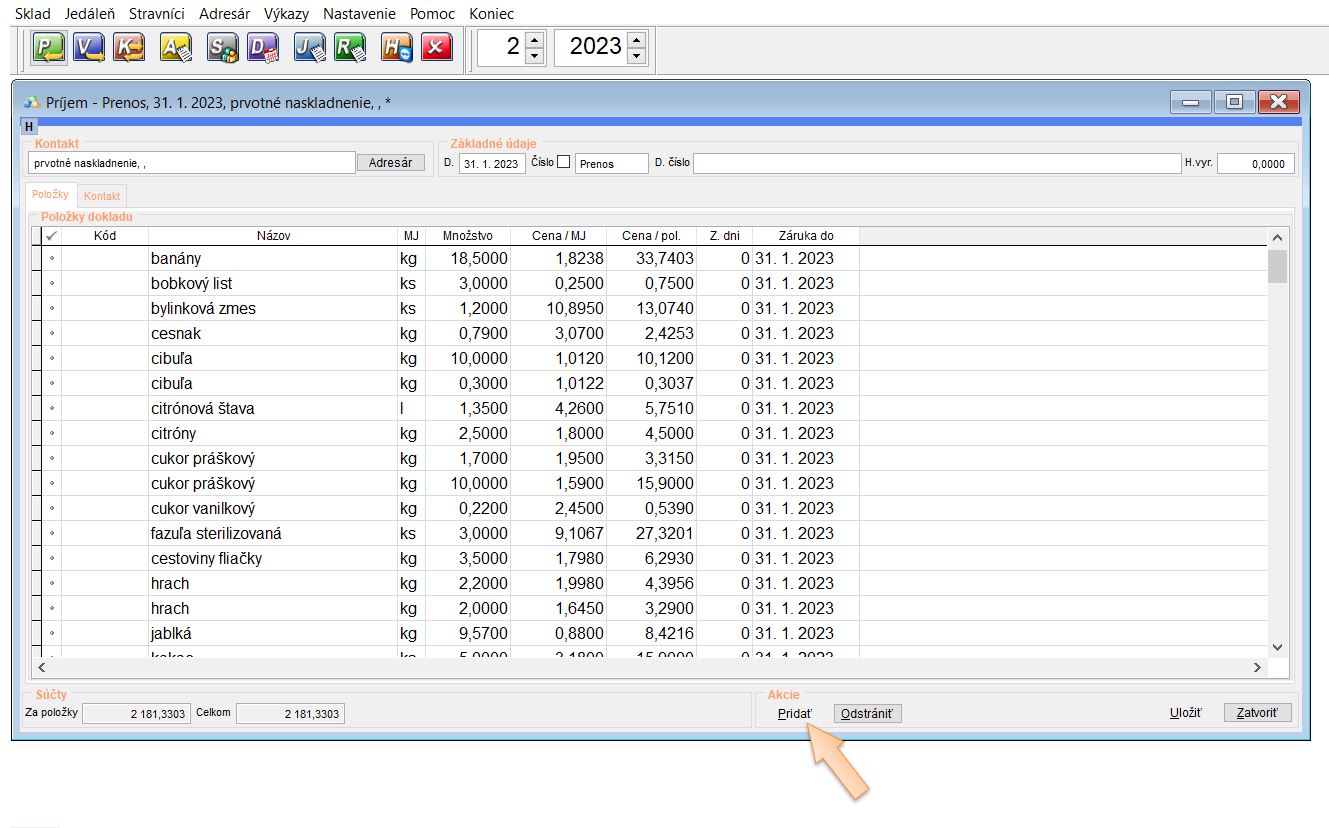
Task: Toggle the Číslo checkbox
Action: tap(564, 162)
